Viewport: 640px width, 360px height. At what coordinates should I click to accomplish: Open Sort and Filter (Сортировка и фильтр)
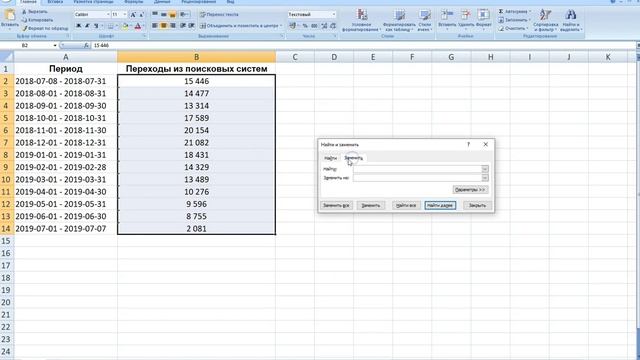pyautogui.click(x=545, y=20)
